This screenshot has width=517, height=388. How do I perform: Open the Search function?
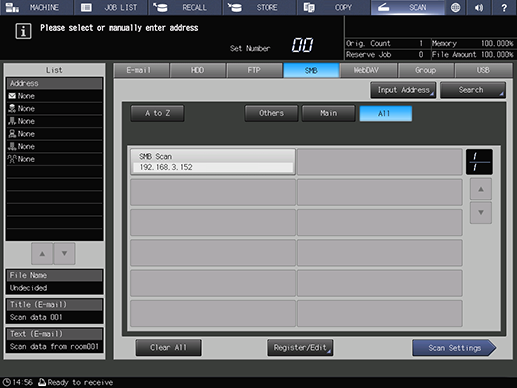[x=473, y=90]
